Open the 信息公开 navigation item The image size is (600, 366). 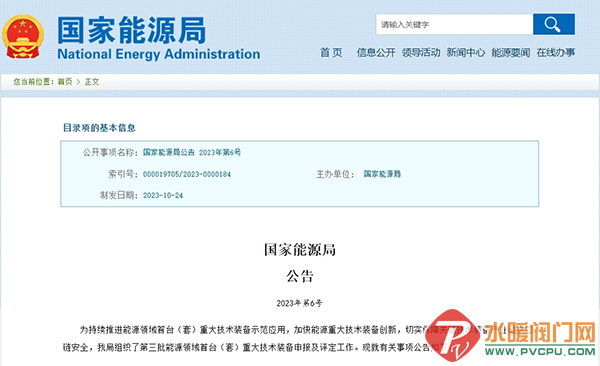click(x=376, y=52)
